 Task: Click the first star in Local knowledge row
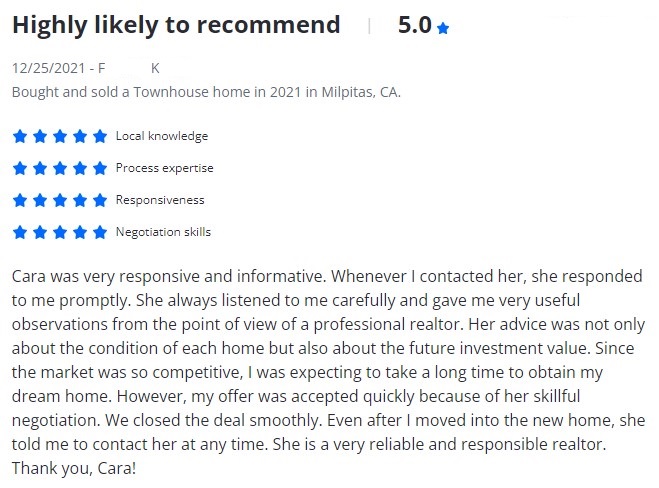coord(20,136)
